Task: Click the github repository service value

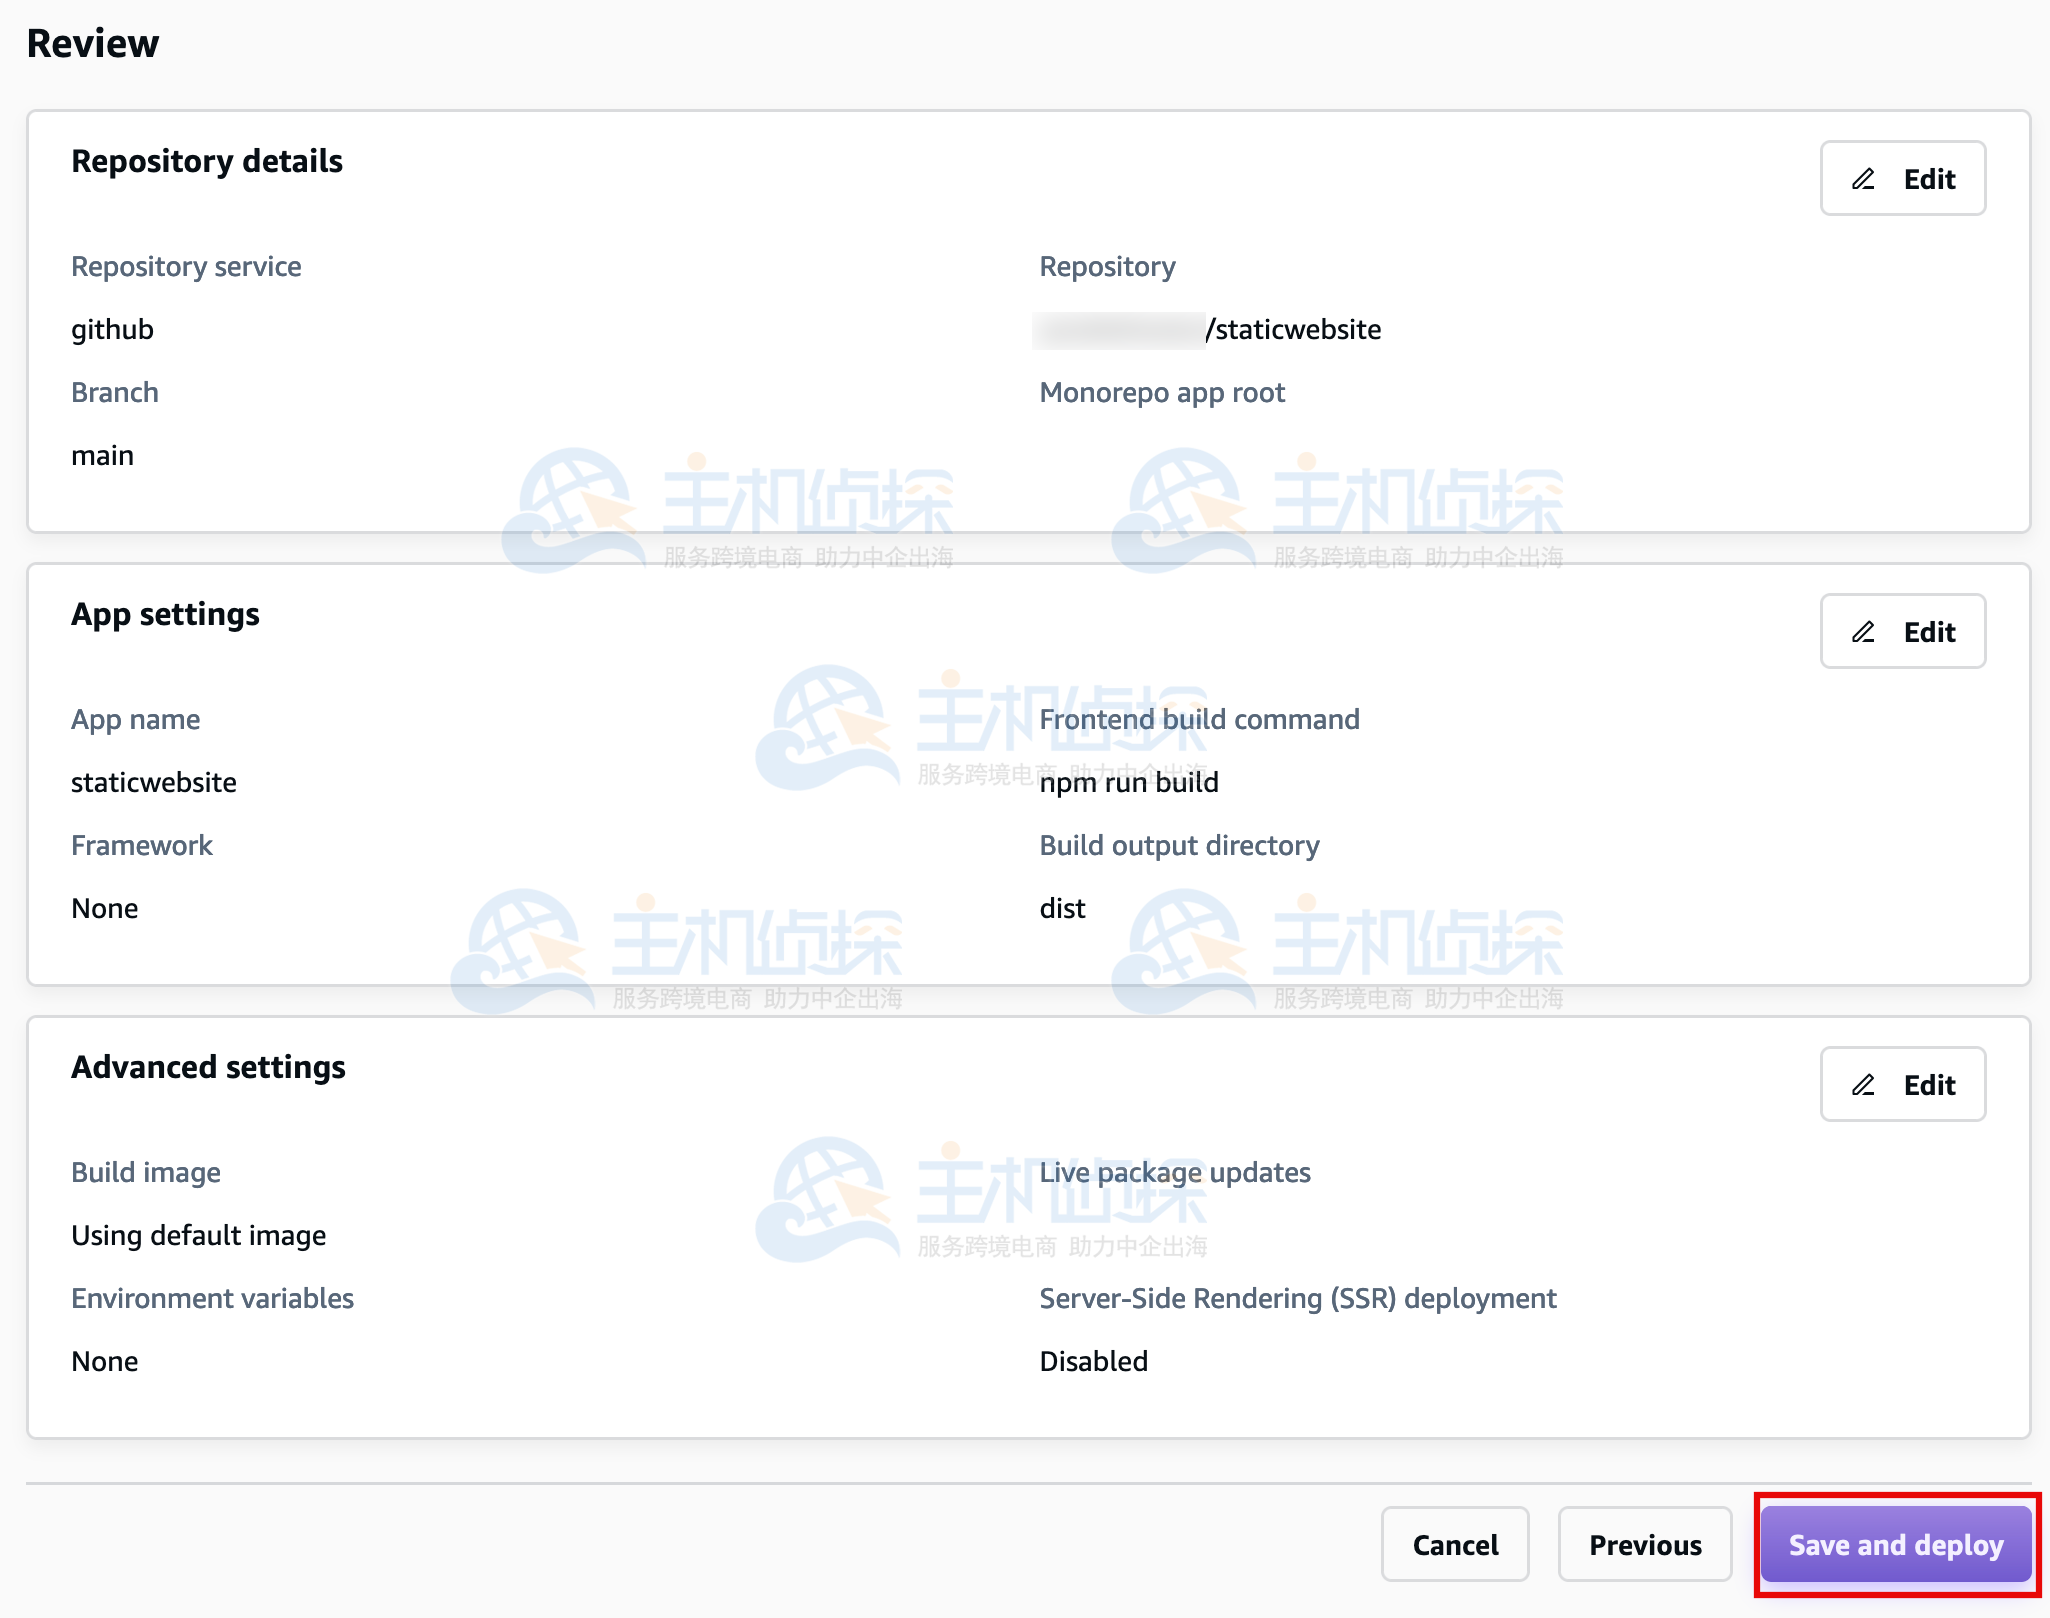Action: [x=112, y=329]
